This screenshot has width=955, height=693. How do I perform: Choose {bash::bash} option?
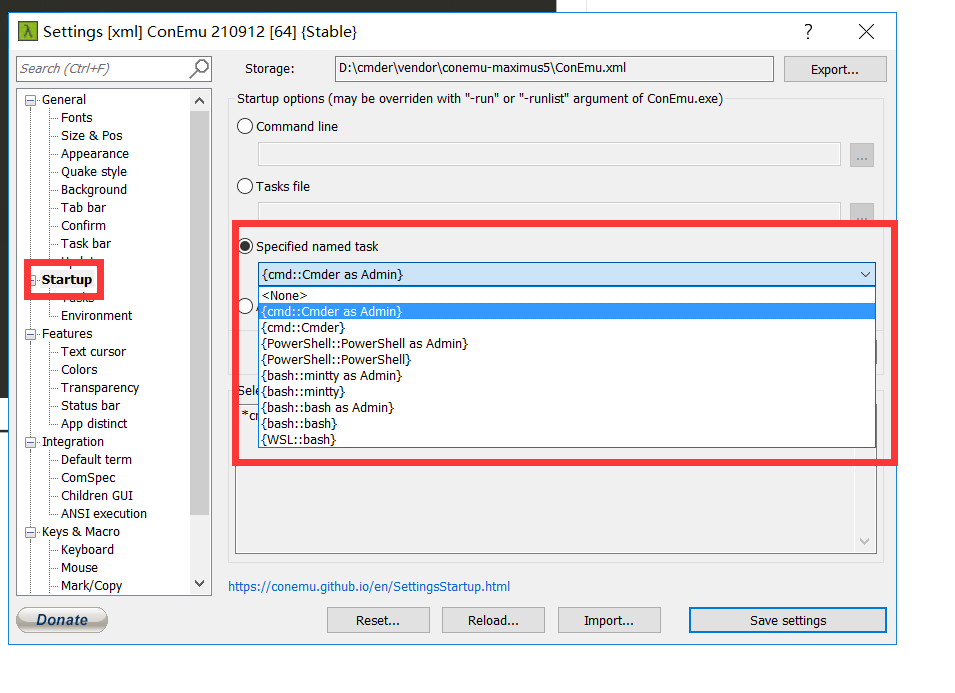click(566, 423)
